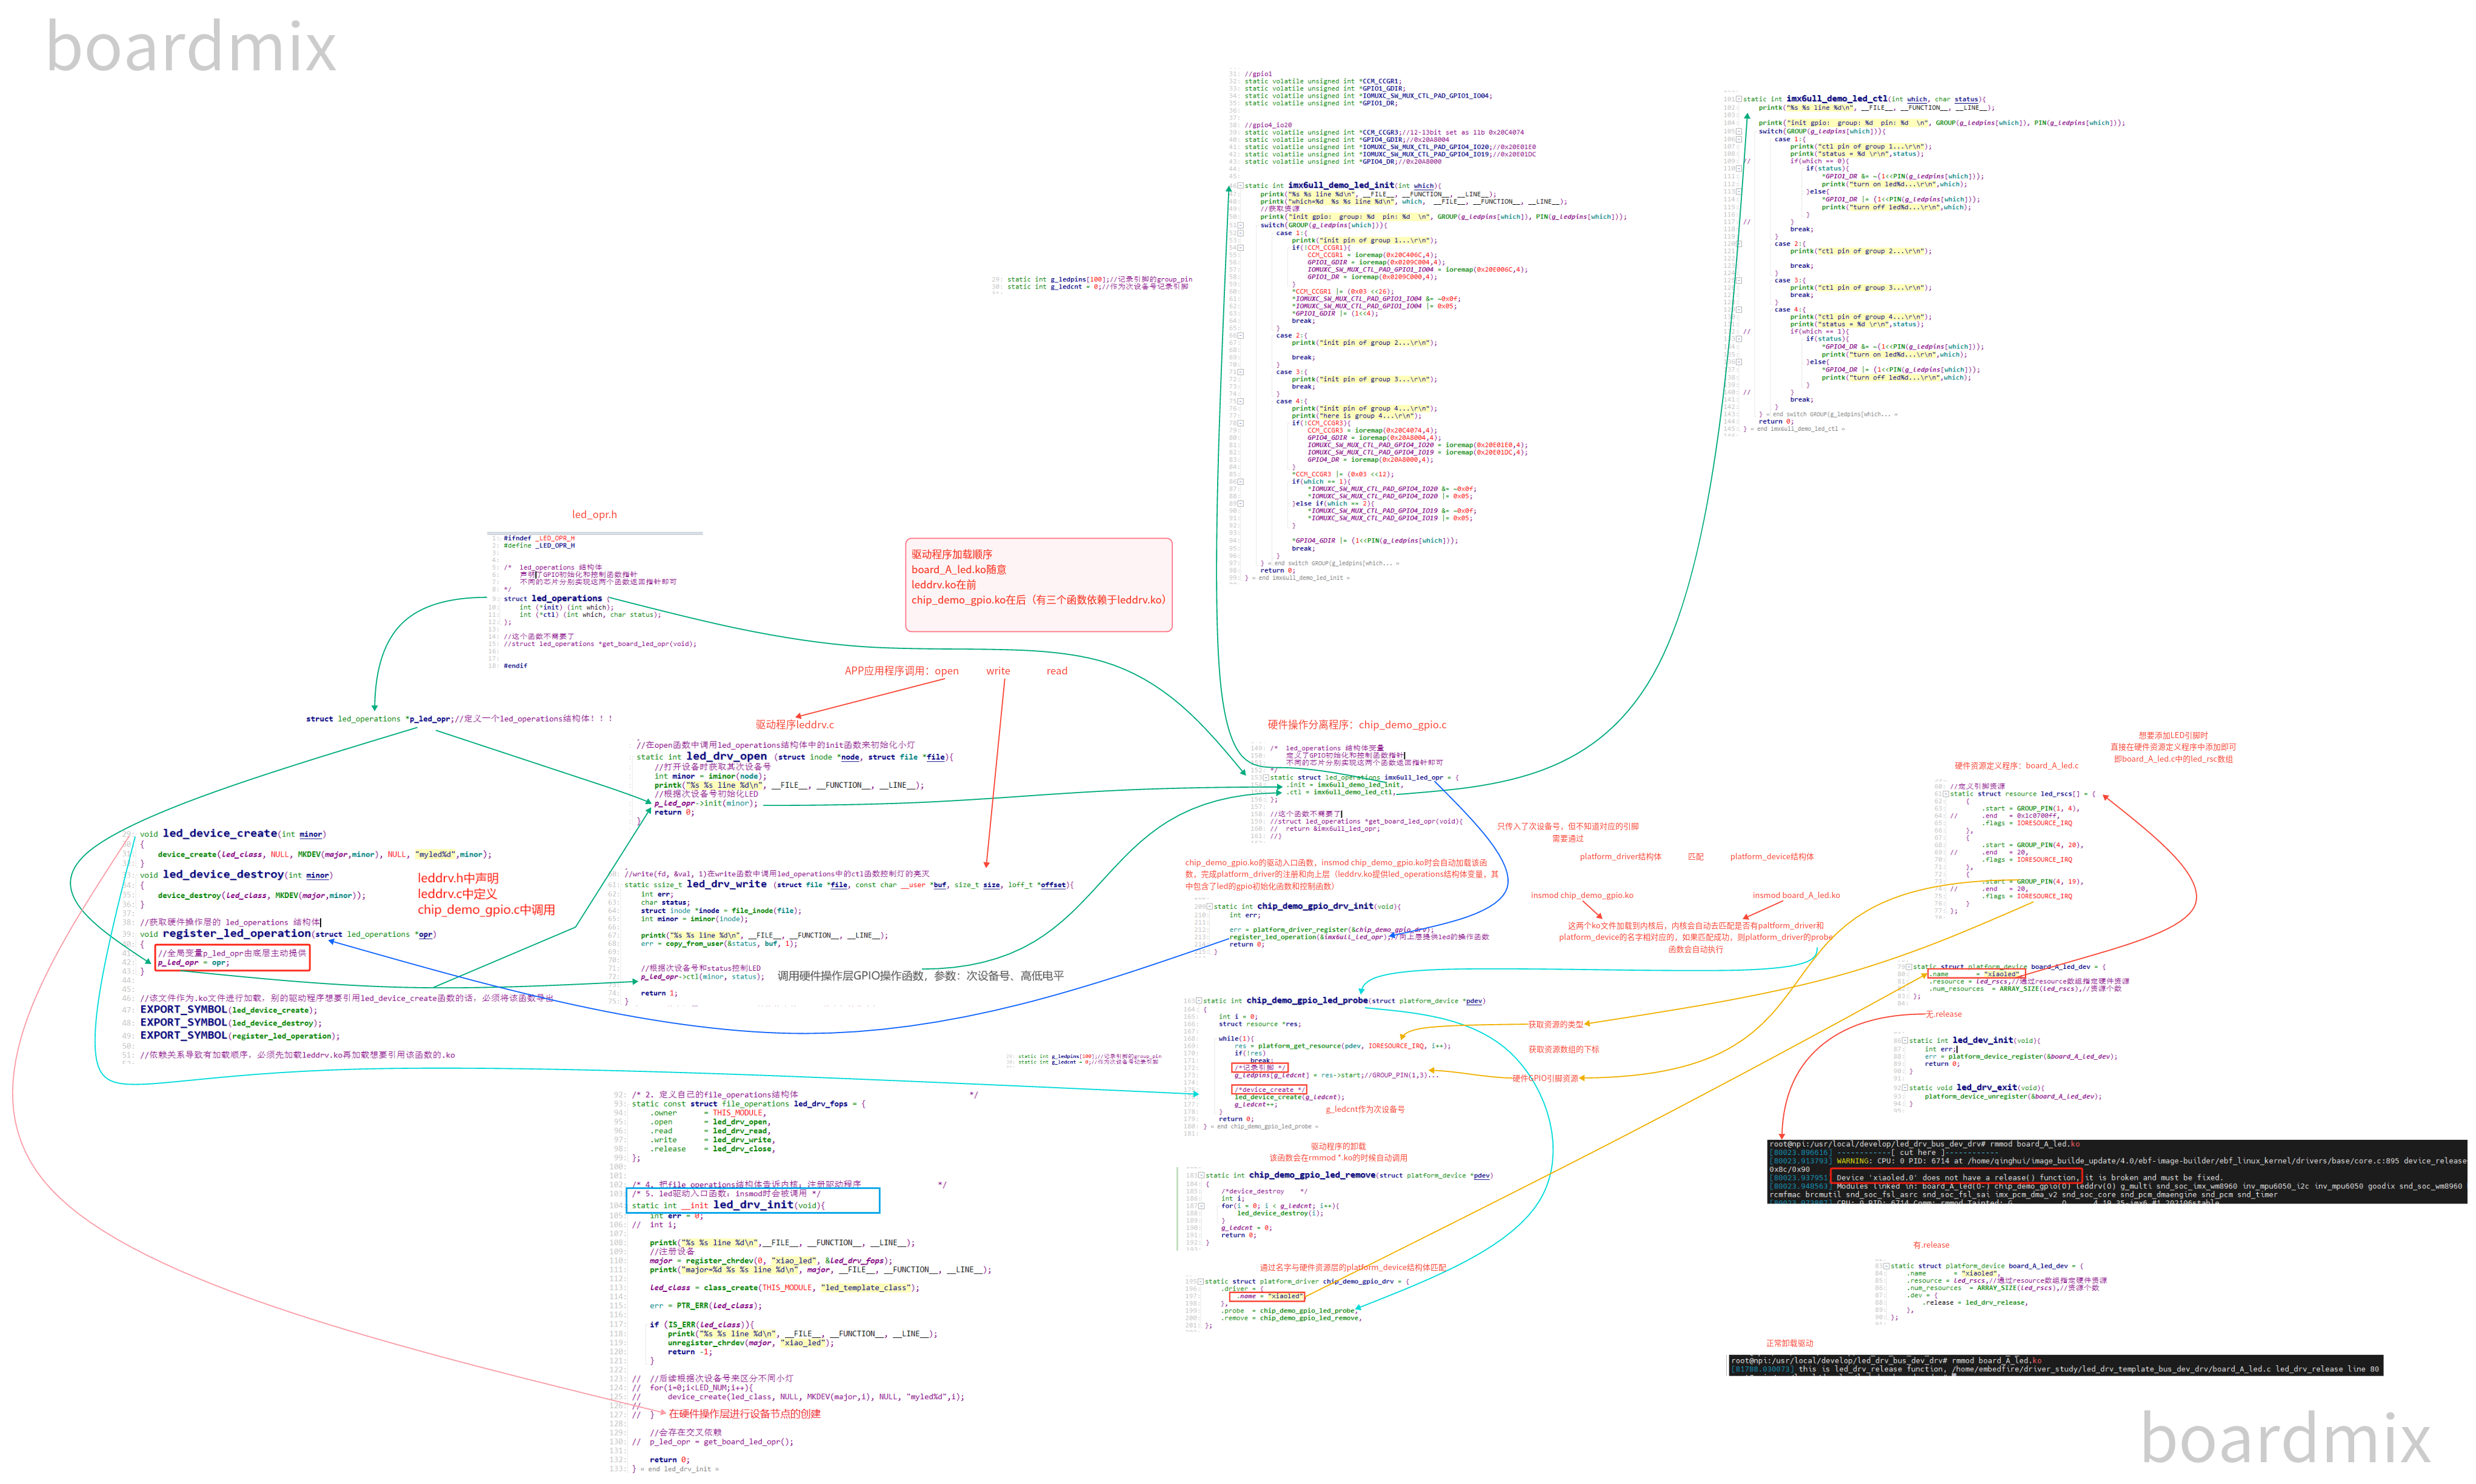Click the EXPORT_SYMBOL(led_device_create) line
Viewport: 2476px width, 1484px height.
pos(228,1010)
